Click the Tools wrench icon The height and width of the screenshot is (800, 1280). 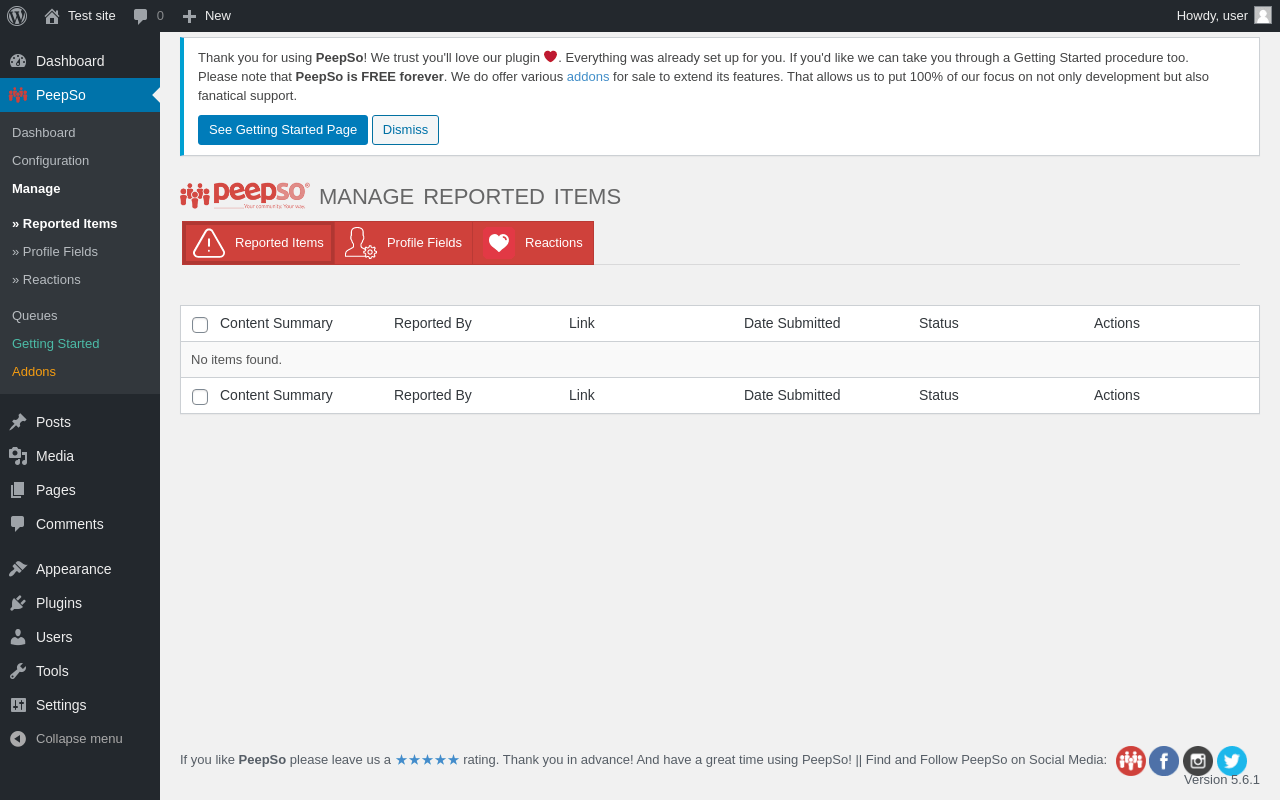[18, 671]
